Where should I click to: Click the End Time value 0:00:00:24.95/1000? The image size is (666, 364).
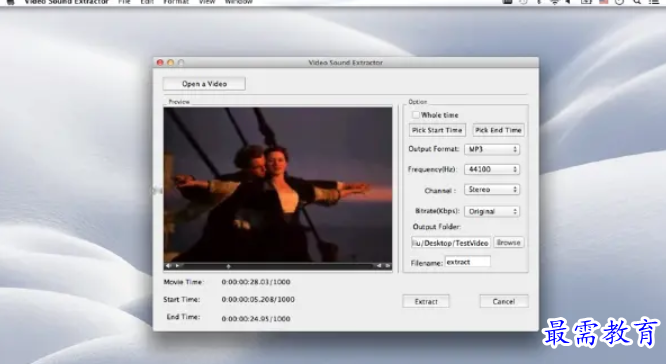point(256,319)
